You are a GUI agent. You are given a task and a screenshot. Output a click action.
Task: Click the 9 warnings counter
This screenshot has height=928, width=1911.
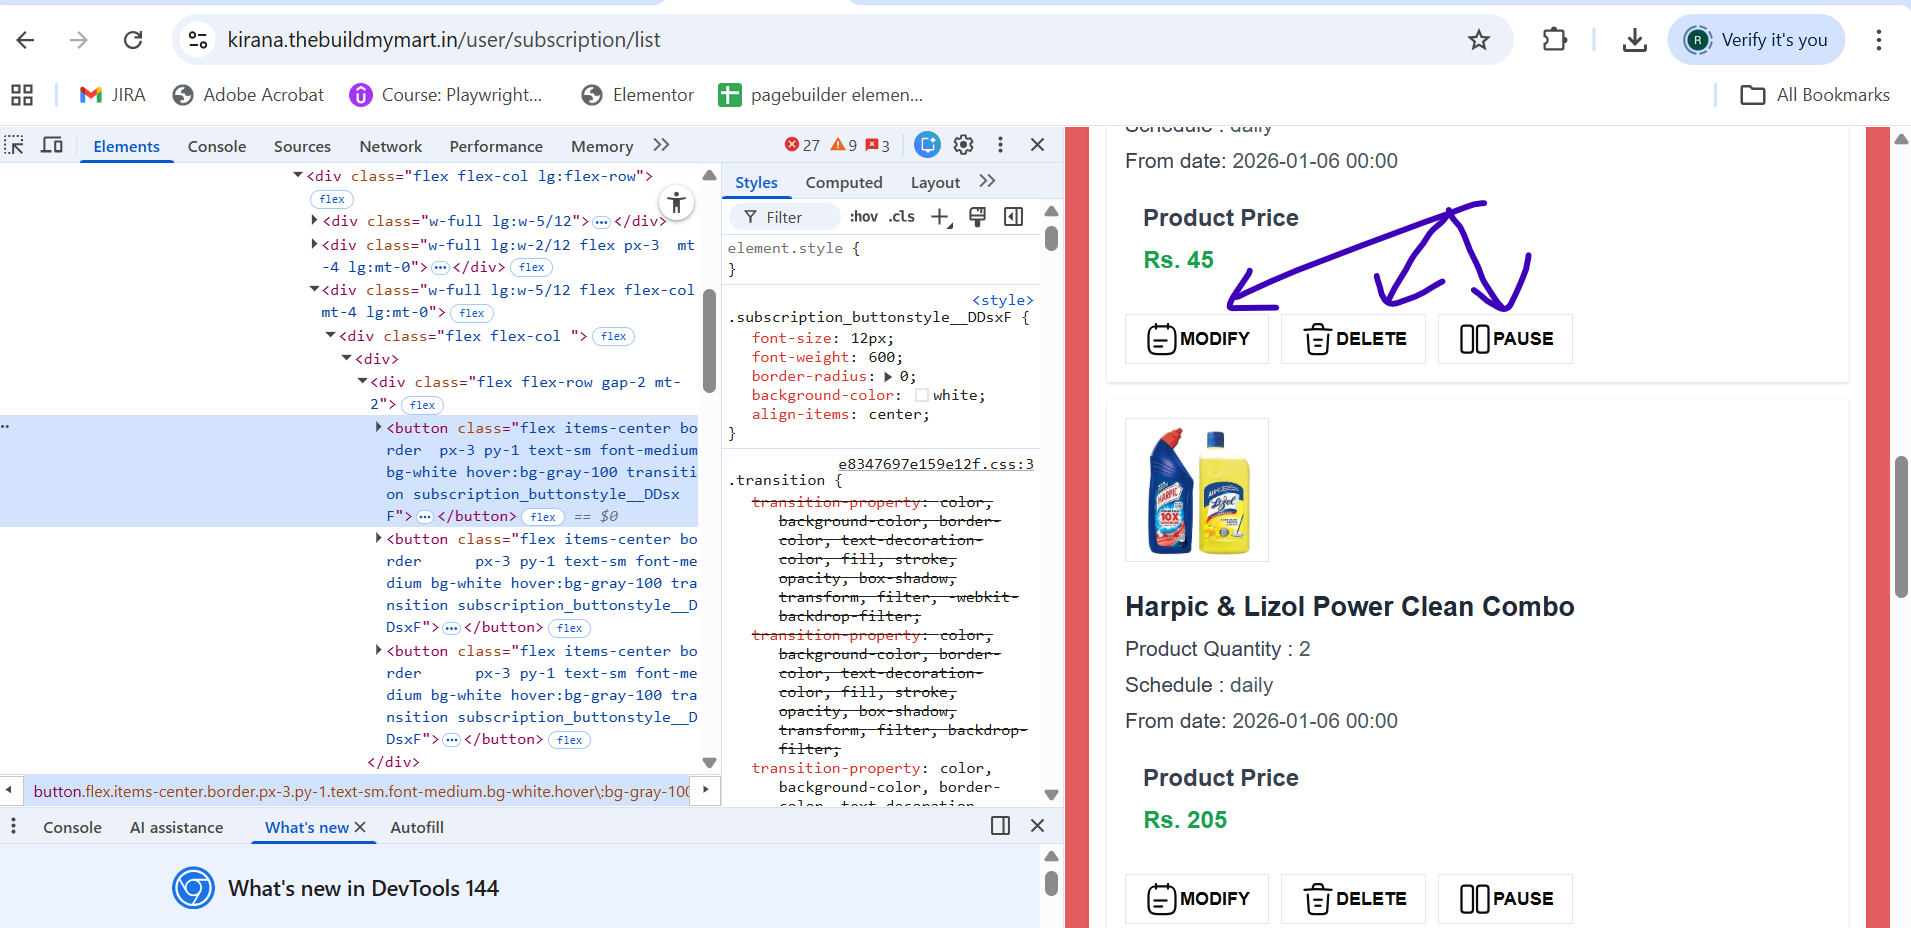pos(844,145)
